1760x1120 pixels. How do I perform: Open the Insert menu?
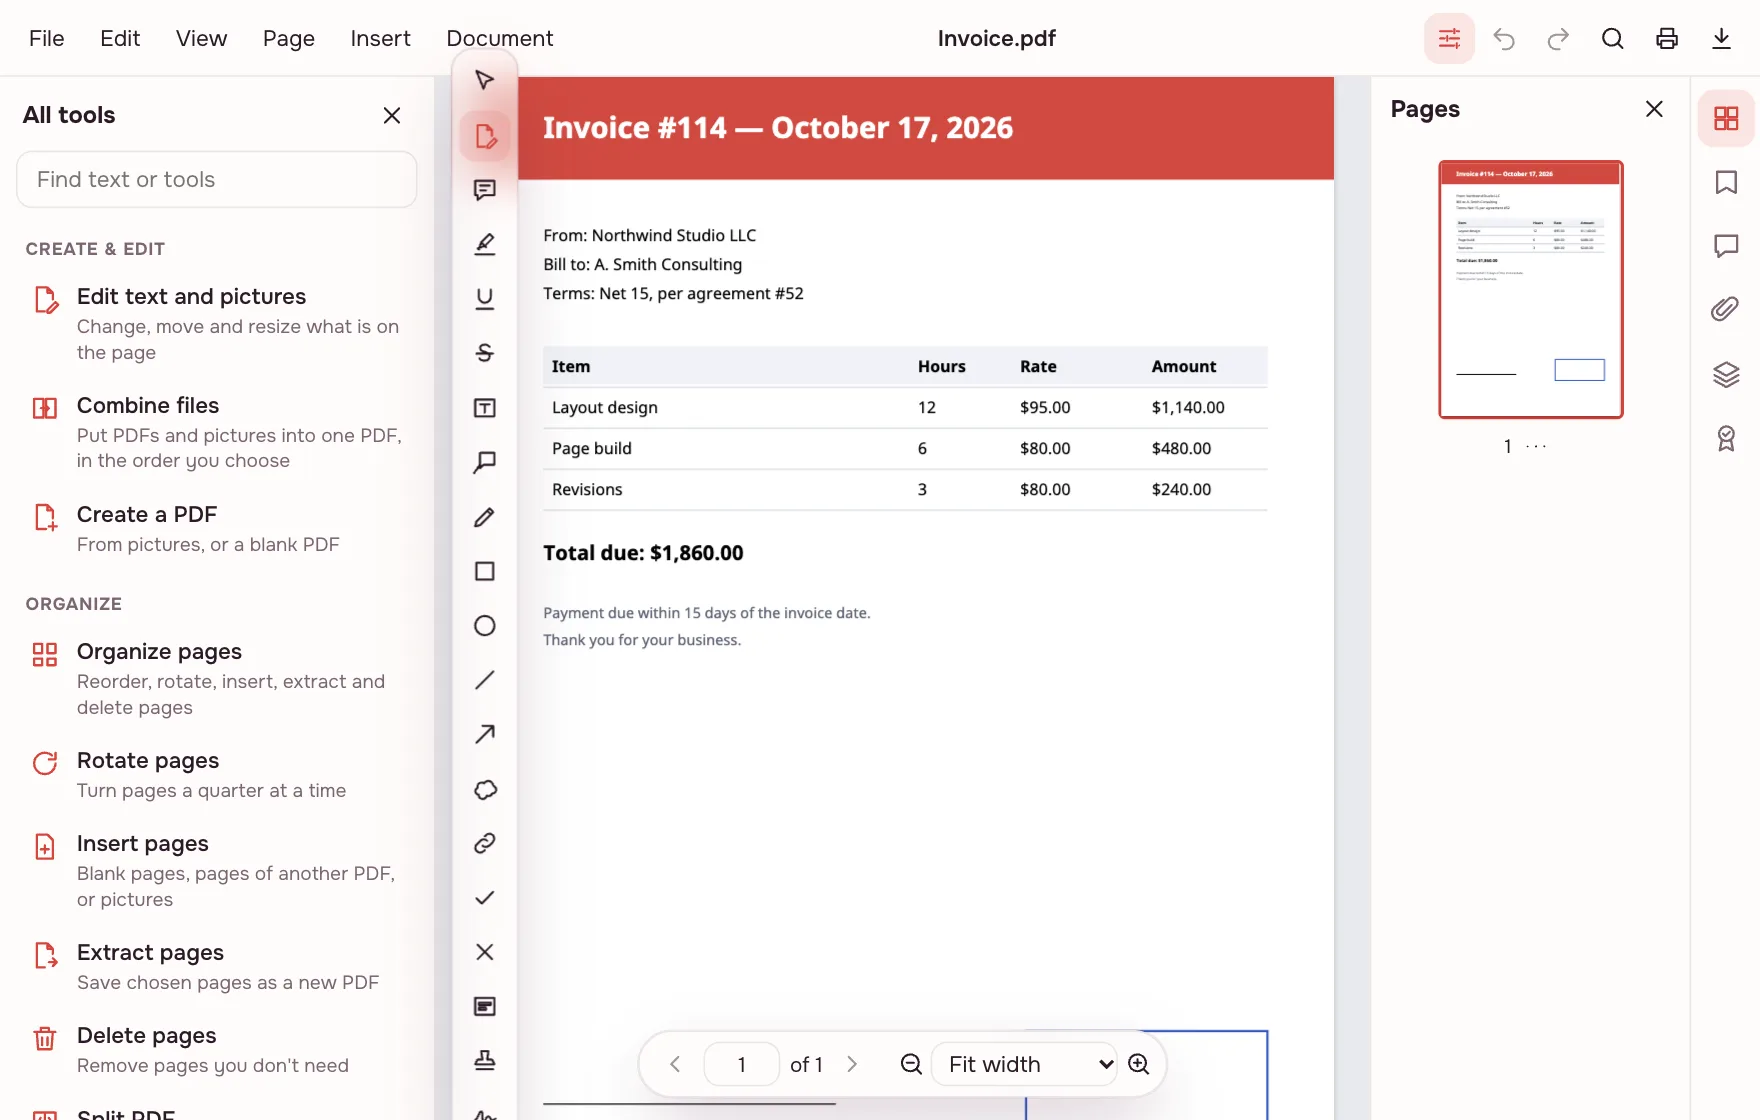tap(380, 38)
